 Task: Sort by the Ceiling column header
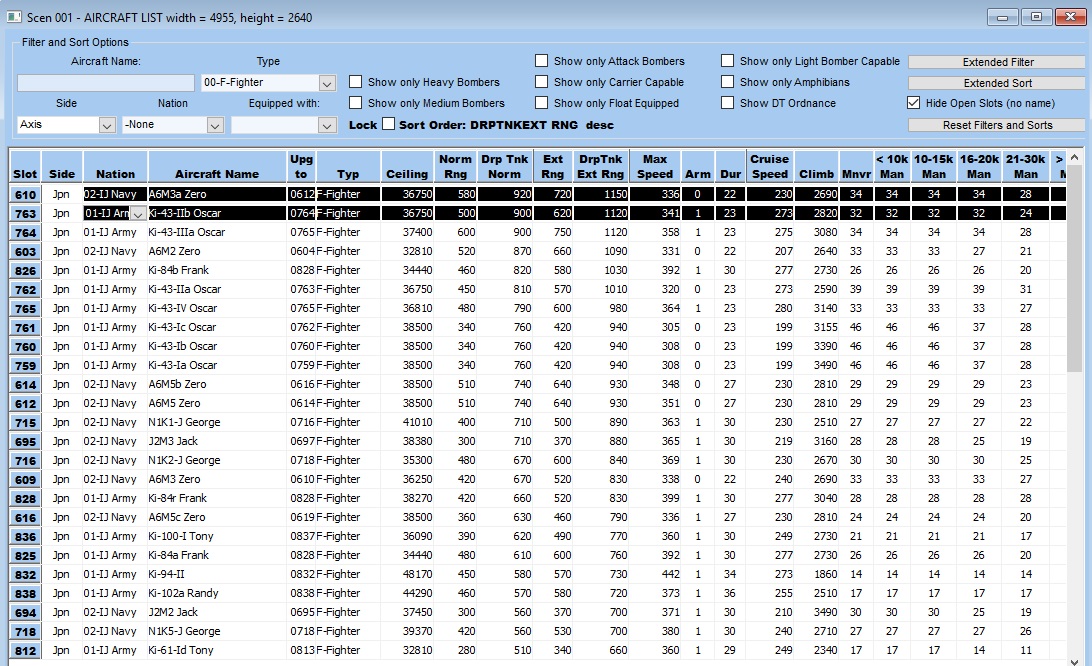tap(407, 166)
